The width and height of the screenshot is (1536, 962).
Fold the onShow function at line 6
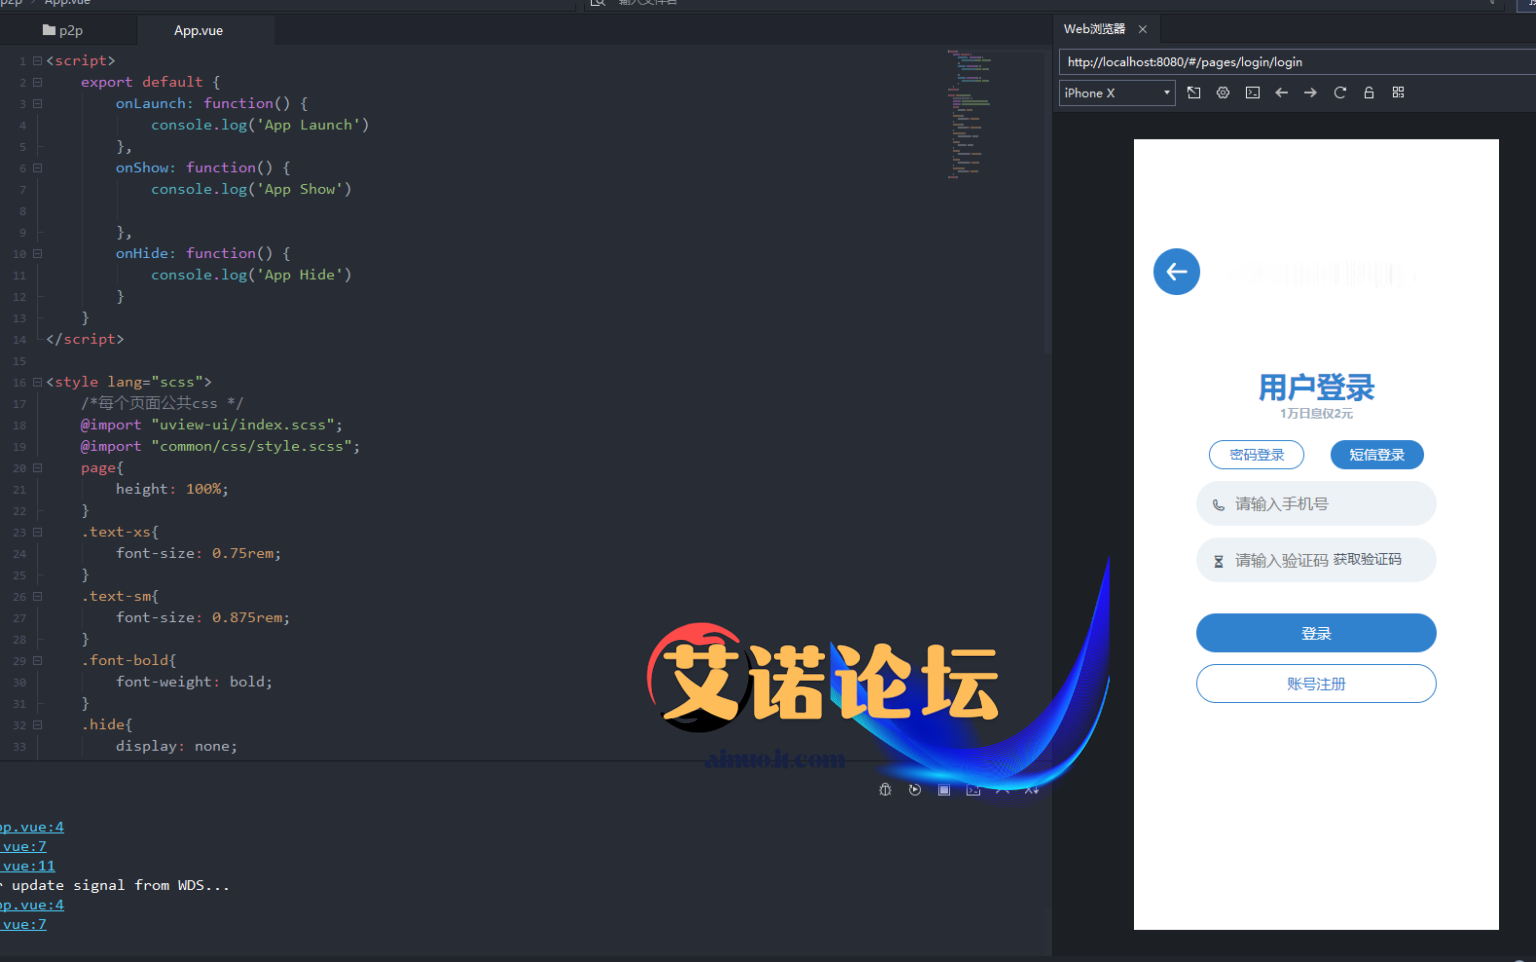[37, 168]
